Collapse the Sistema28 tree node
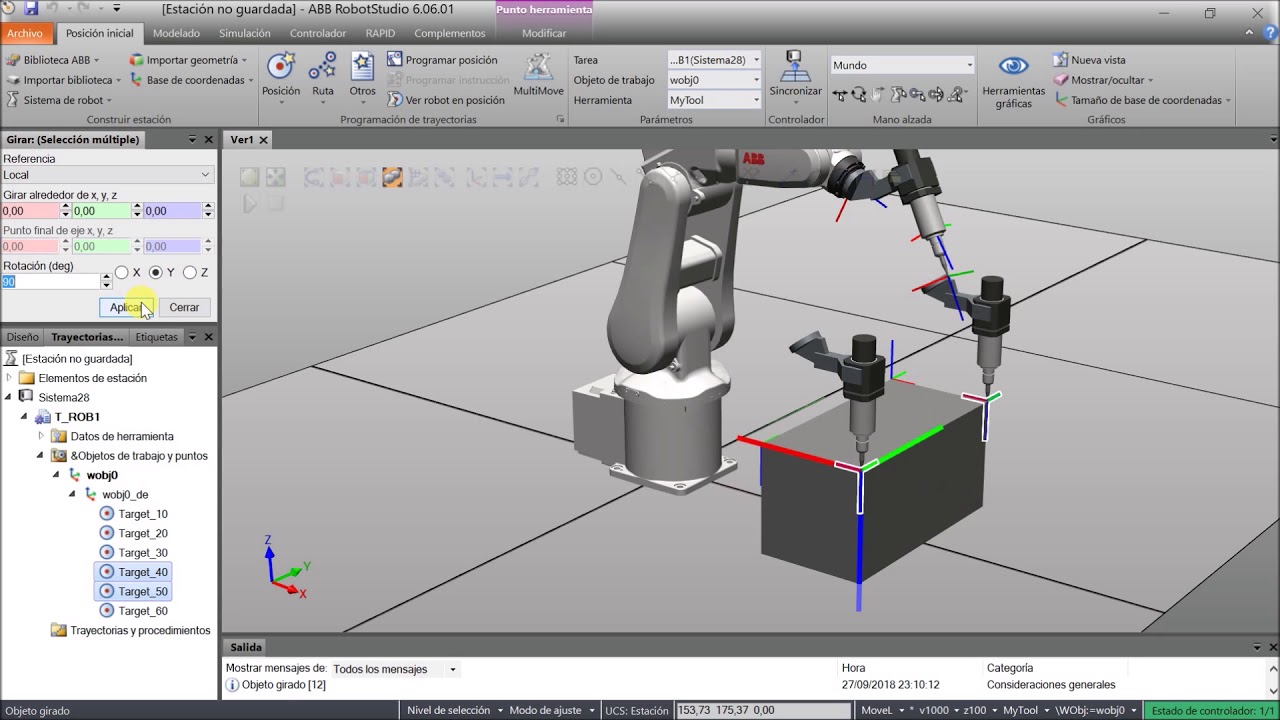 [9, 397]
